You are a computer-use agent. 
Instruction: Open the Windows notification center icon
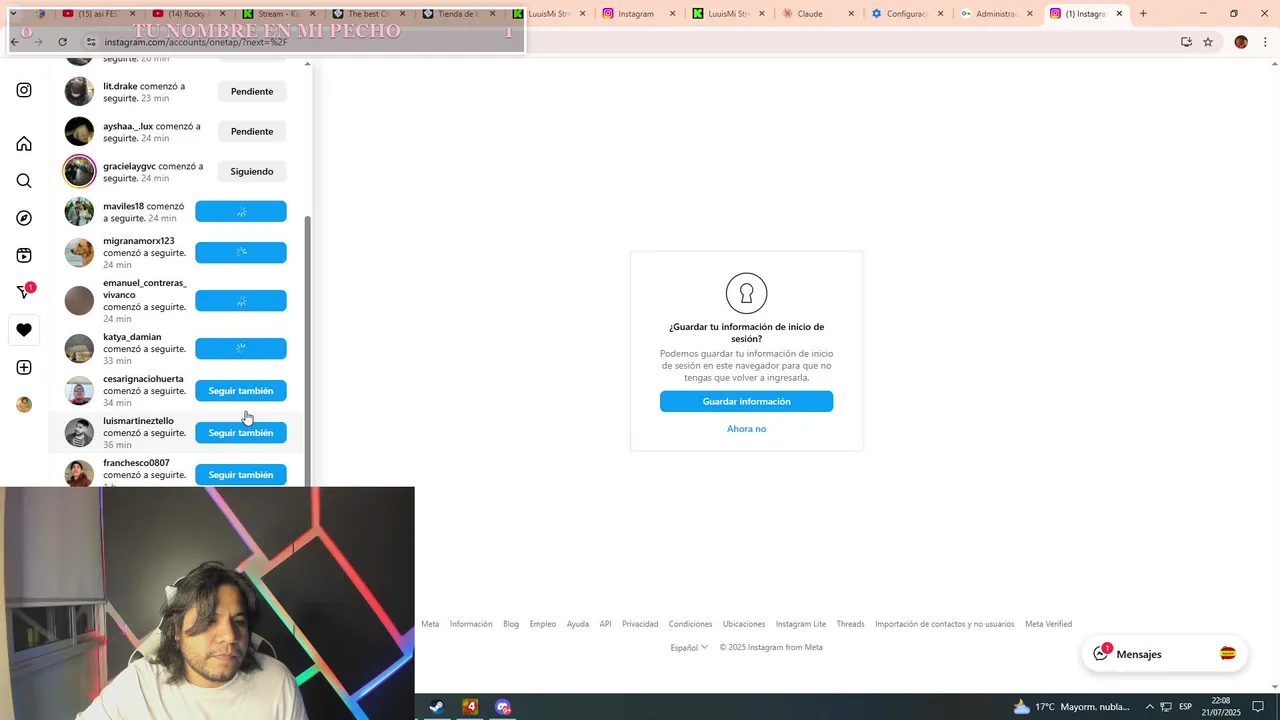(1258, 707)
